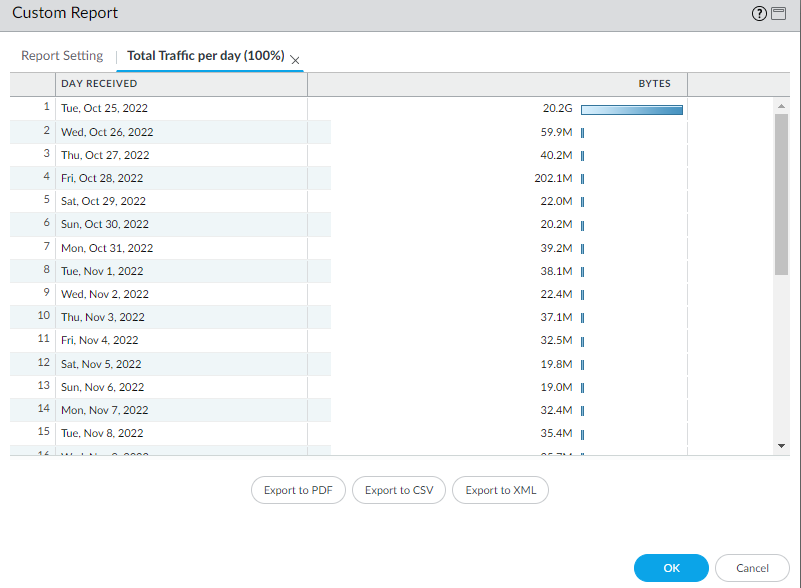Click Export to CSV button
The width and height of the screenshot is (801, 588).
tap(399, 490)
